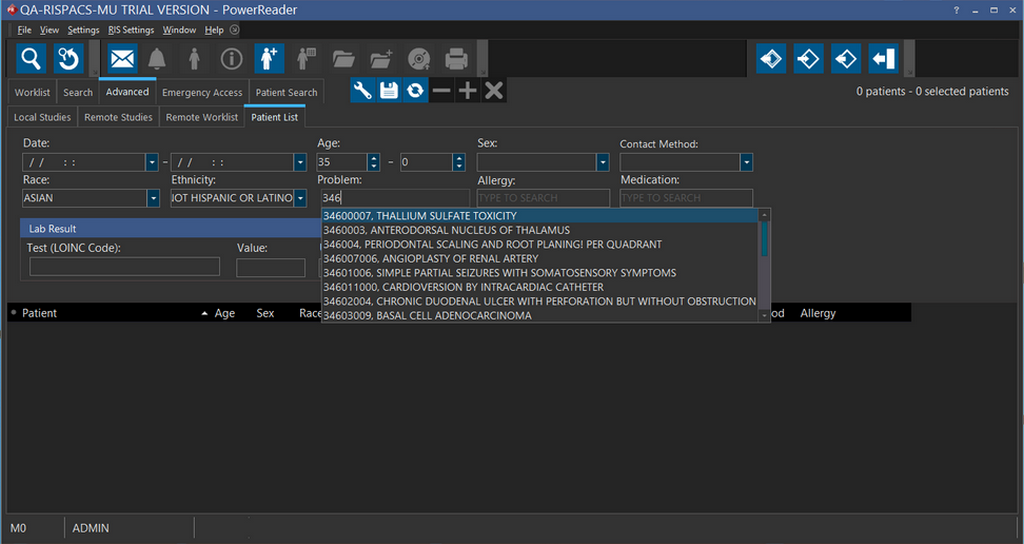Click the wrench settings icon
The height and width of the screenshot is (544, 1024).
pyautogui.click(x=363, y=91)
